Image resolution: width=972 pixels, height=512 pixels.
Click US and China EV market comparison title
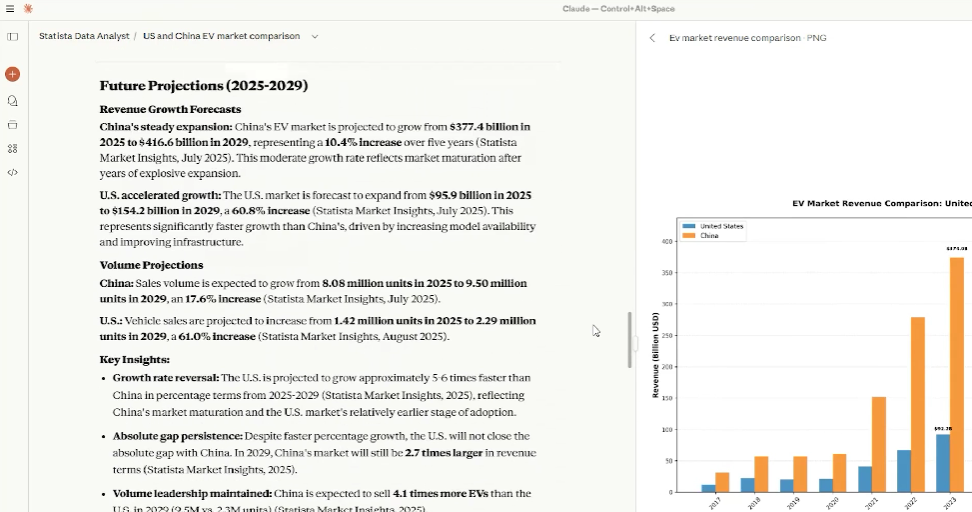pyautogui.click(x=221, y=36)
